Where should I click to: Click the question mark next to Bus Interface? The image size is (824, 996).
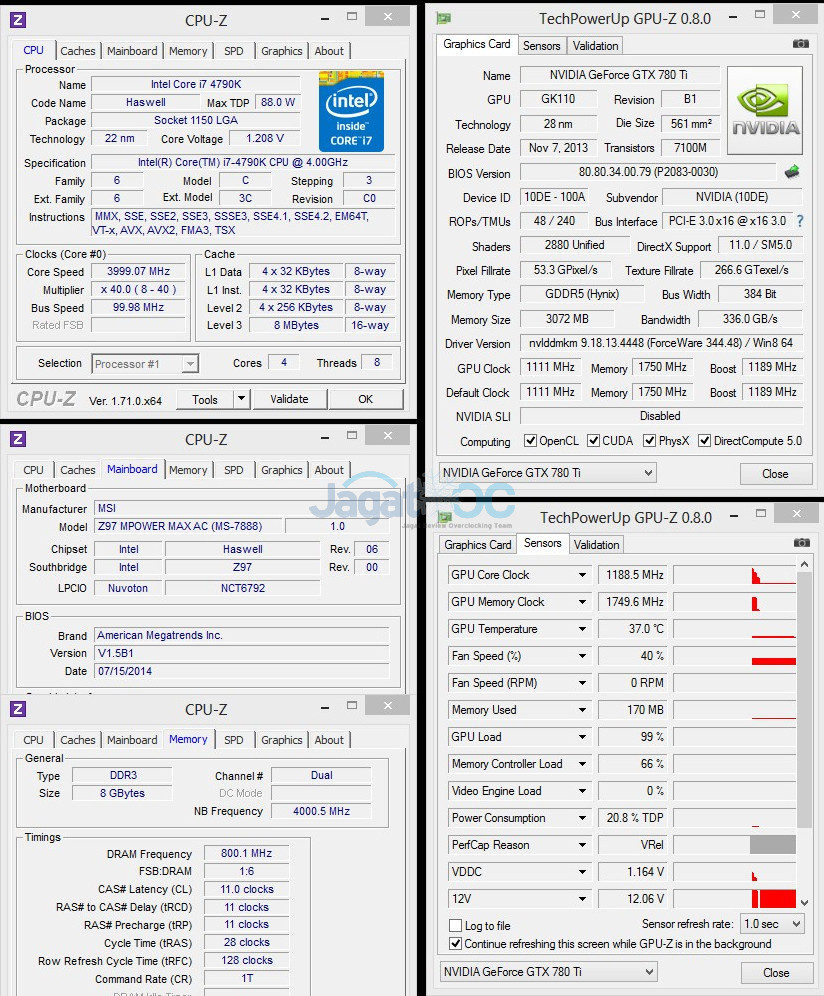coord(799,221)
